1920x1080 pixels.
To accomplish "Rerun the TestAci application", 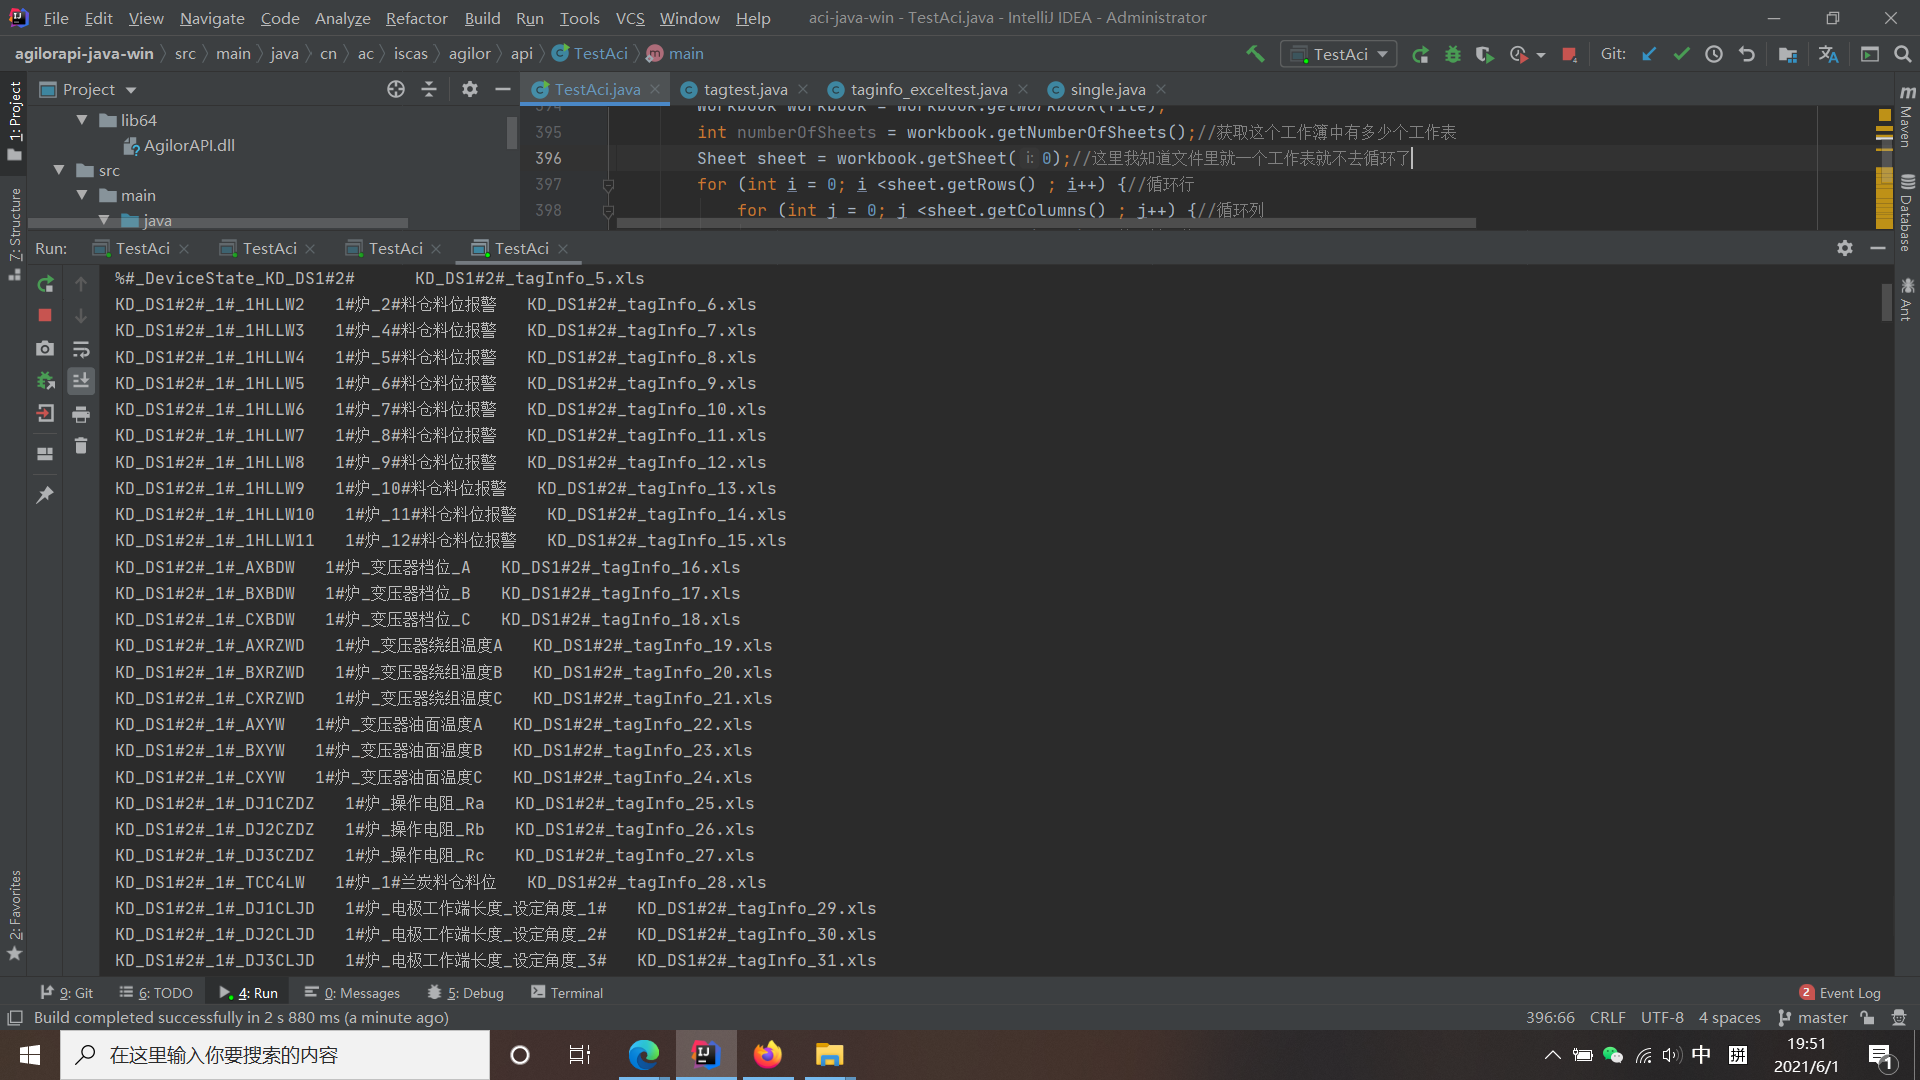I will tap(44, 284).
